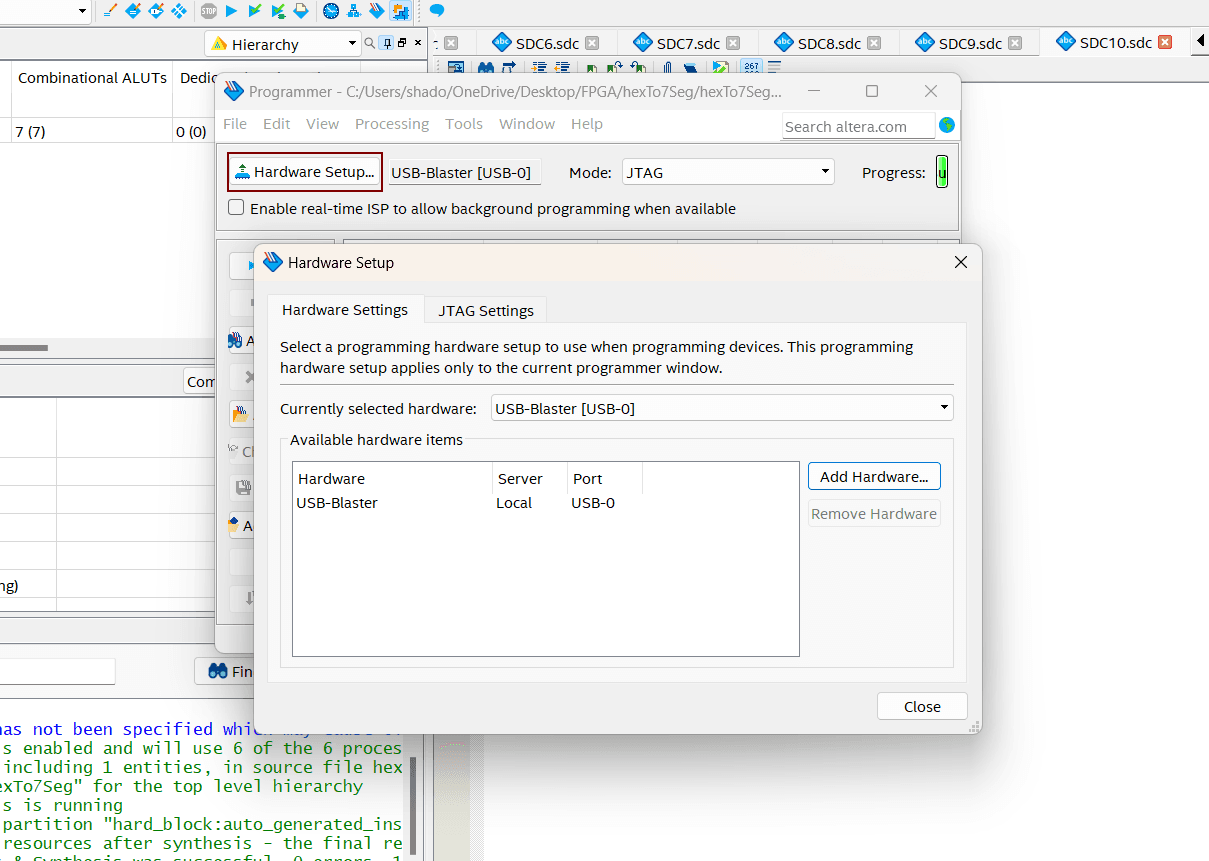1209x861 pixels.
Task: Click the Hardware column header
Action: (x=393, y=478)
